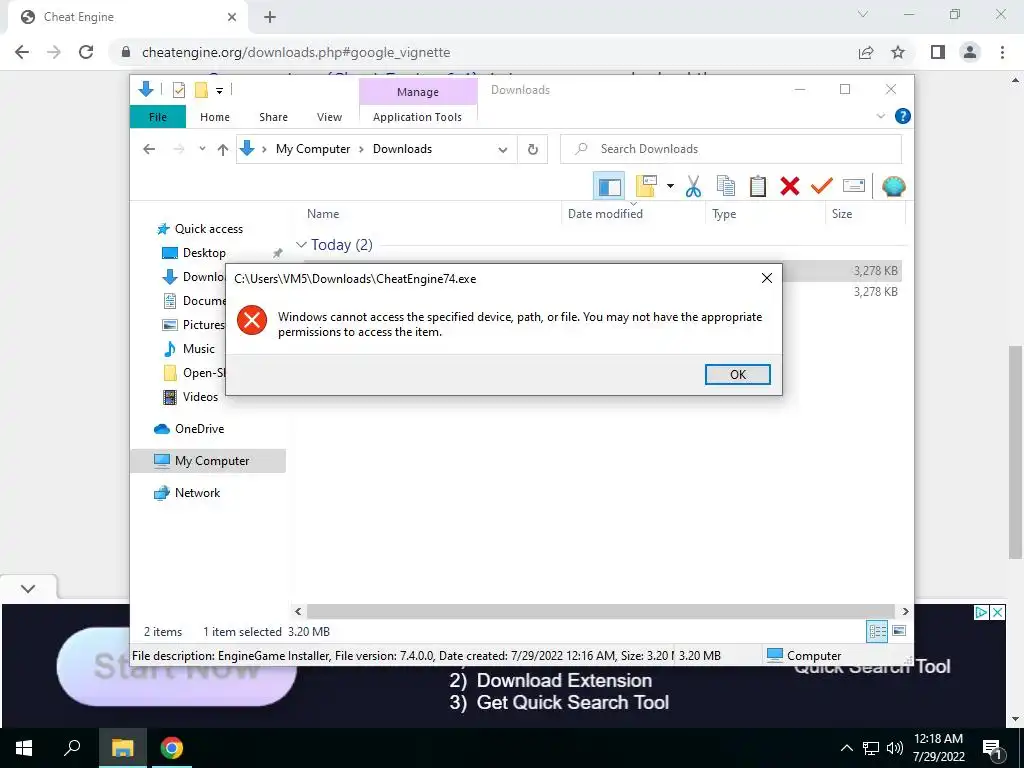Click the Explorer Refresh button

[x=533, y=149]
